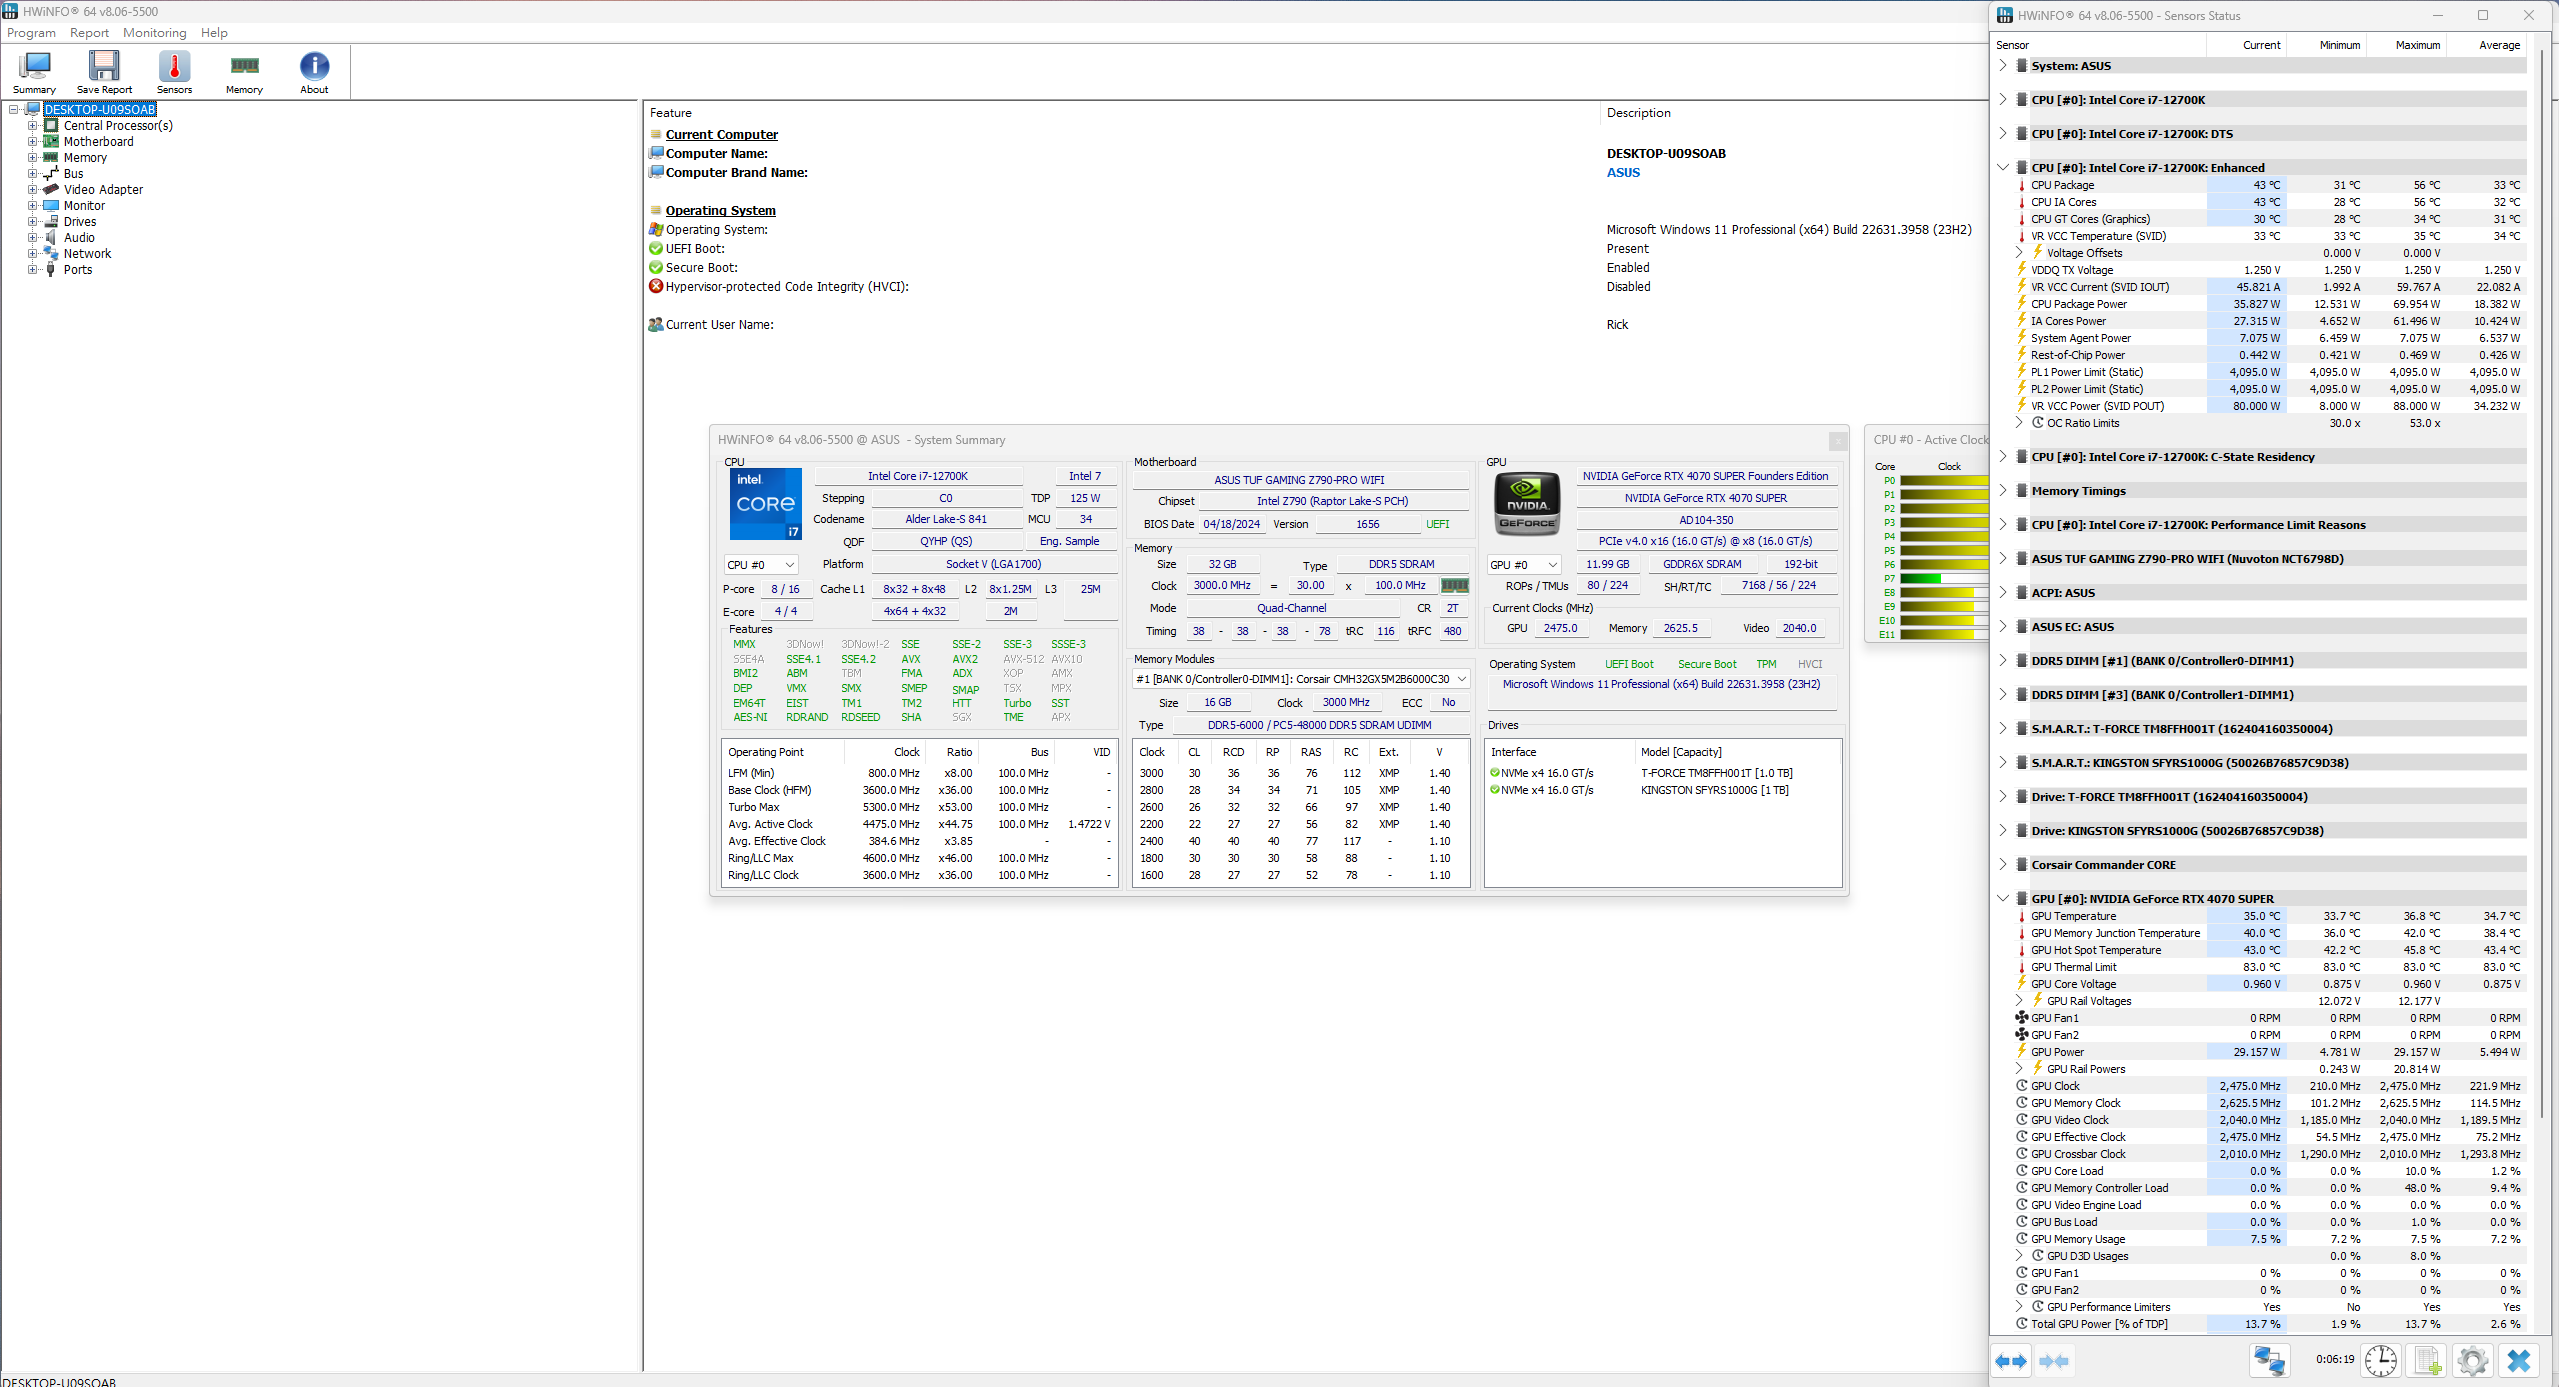2559x1387 pixels.
Task: Click the Secure Boot green check icon
Action: (x=656, y=268)
